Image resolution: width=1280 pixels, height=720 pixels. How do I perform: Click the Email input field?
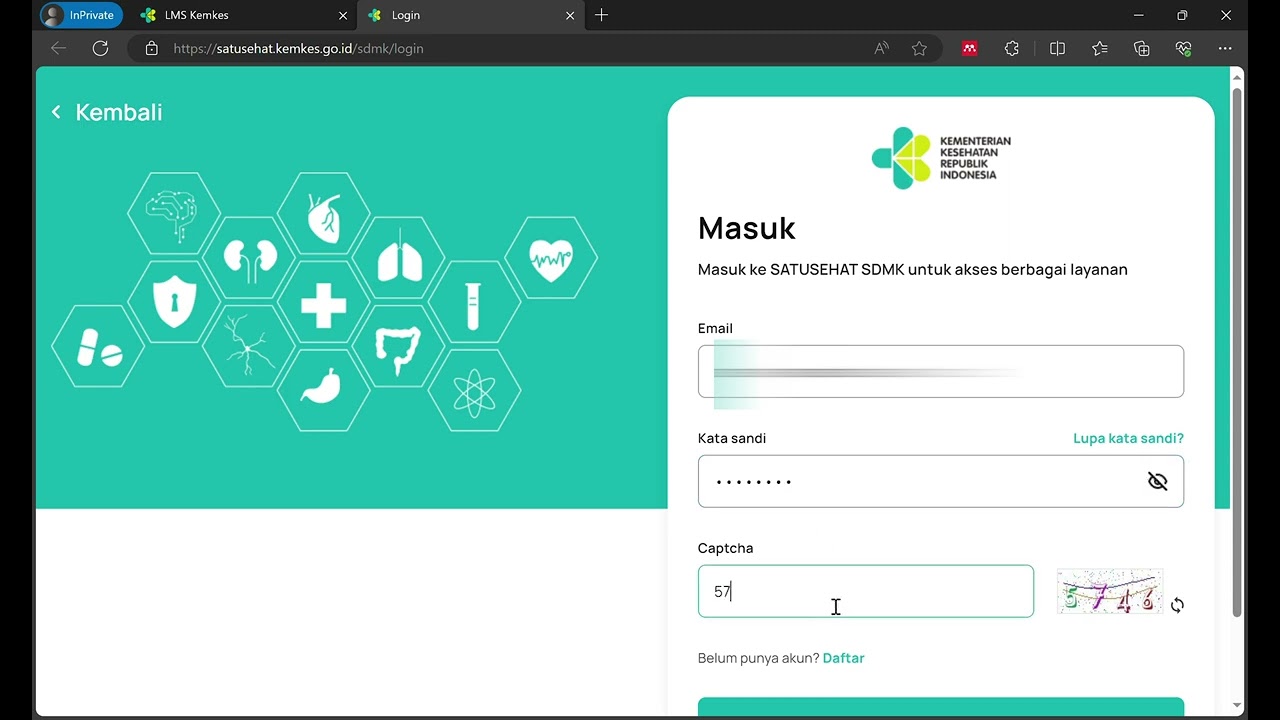[940, 371]
